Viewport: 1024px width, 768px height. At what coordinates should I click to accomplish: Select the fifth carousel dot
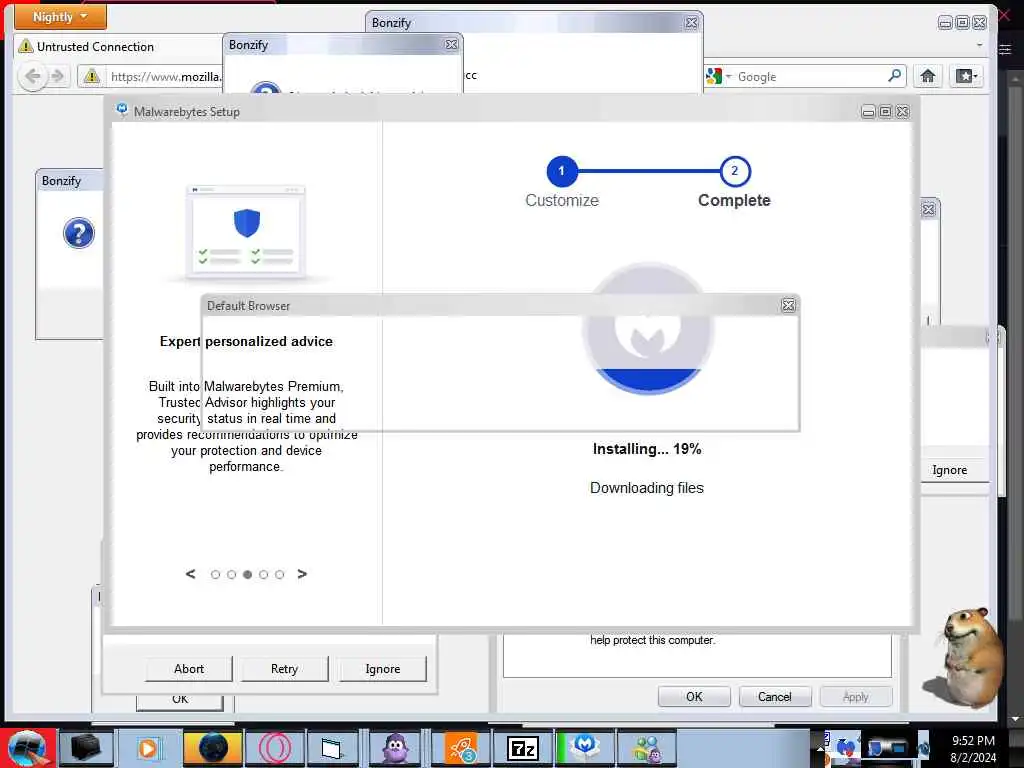coord(280,575)
